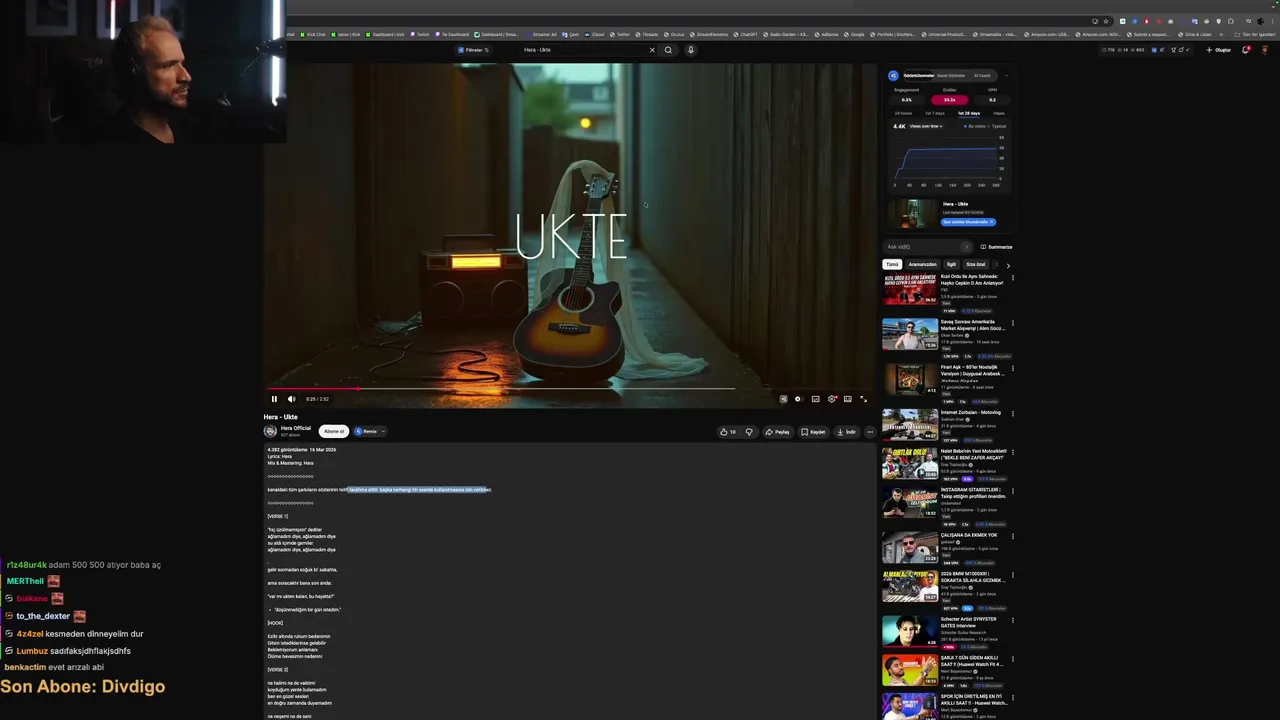This screenshot has width=1280, height=720.
Task: Open player settings gear
Action: coord(831,399)
